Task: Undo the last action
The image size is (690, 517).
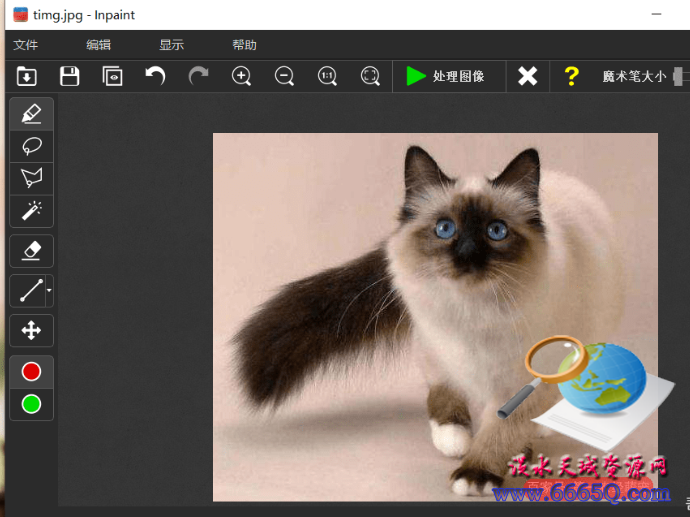Action: tap(155, 76)
